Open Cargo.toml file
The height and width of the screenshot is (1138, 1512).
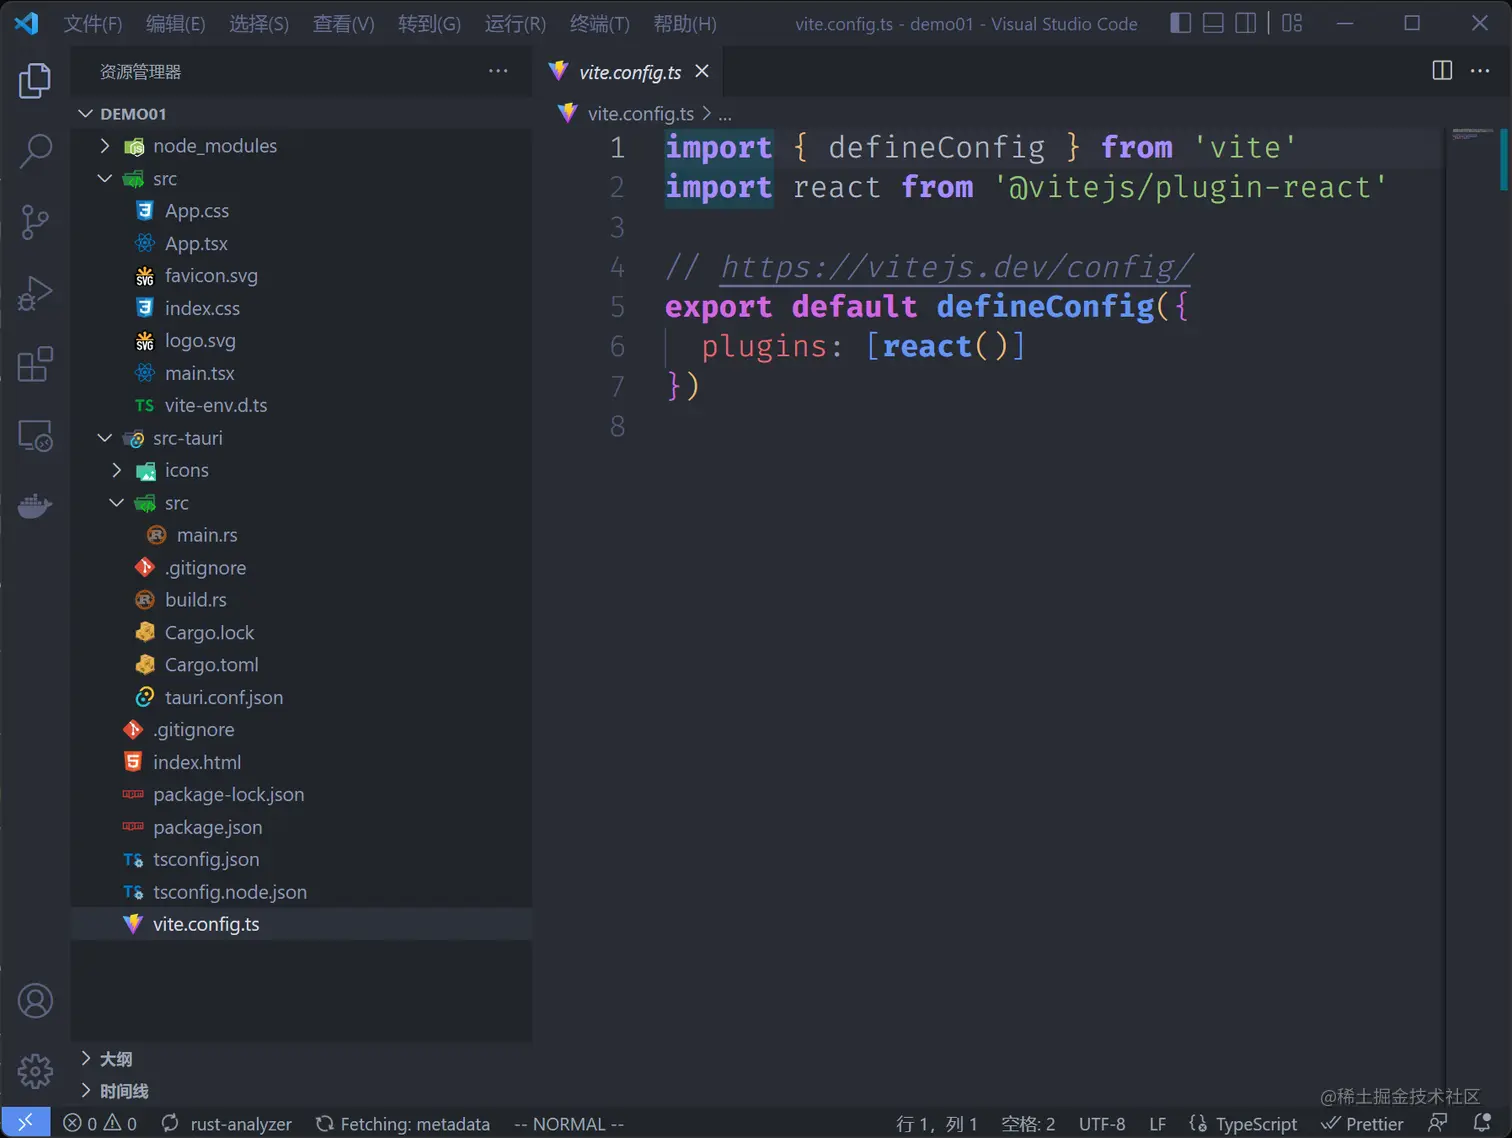(300, 665)
